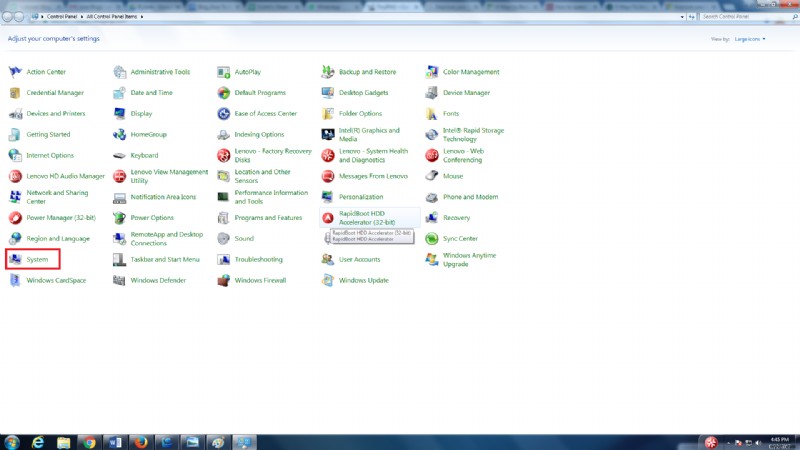Open the Action Center flag icon
Screen dimensions: 800x450
coord(15,72)
